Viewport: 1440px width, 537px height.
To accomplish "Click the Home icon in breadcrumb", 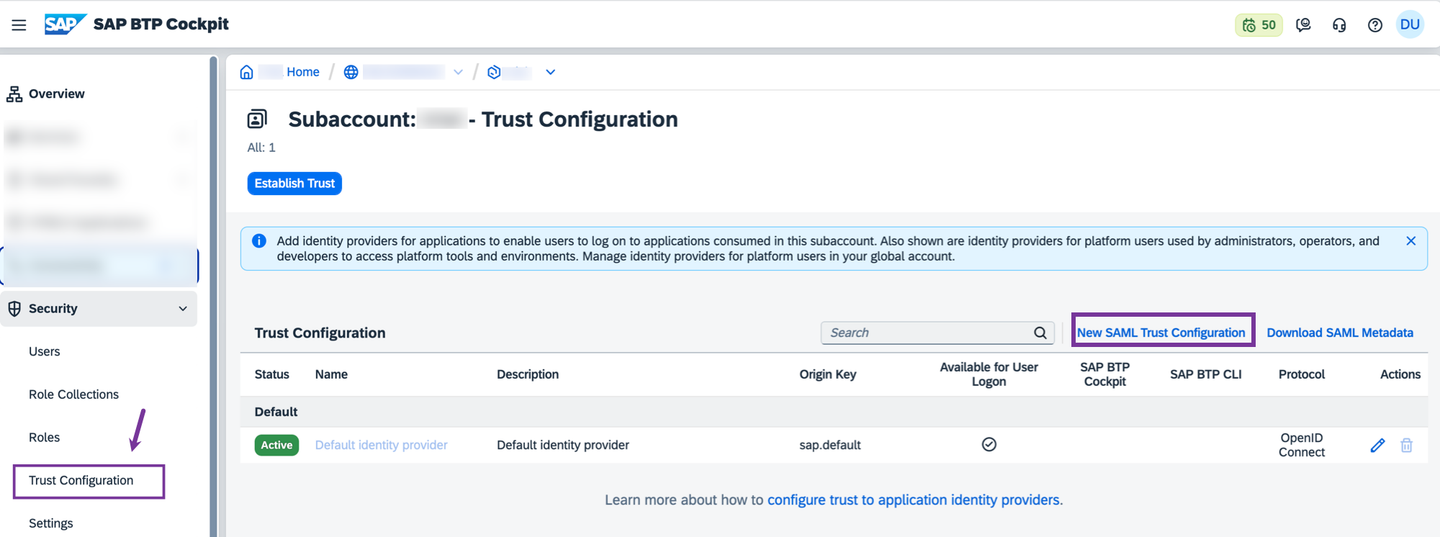I will [247, 72].
